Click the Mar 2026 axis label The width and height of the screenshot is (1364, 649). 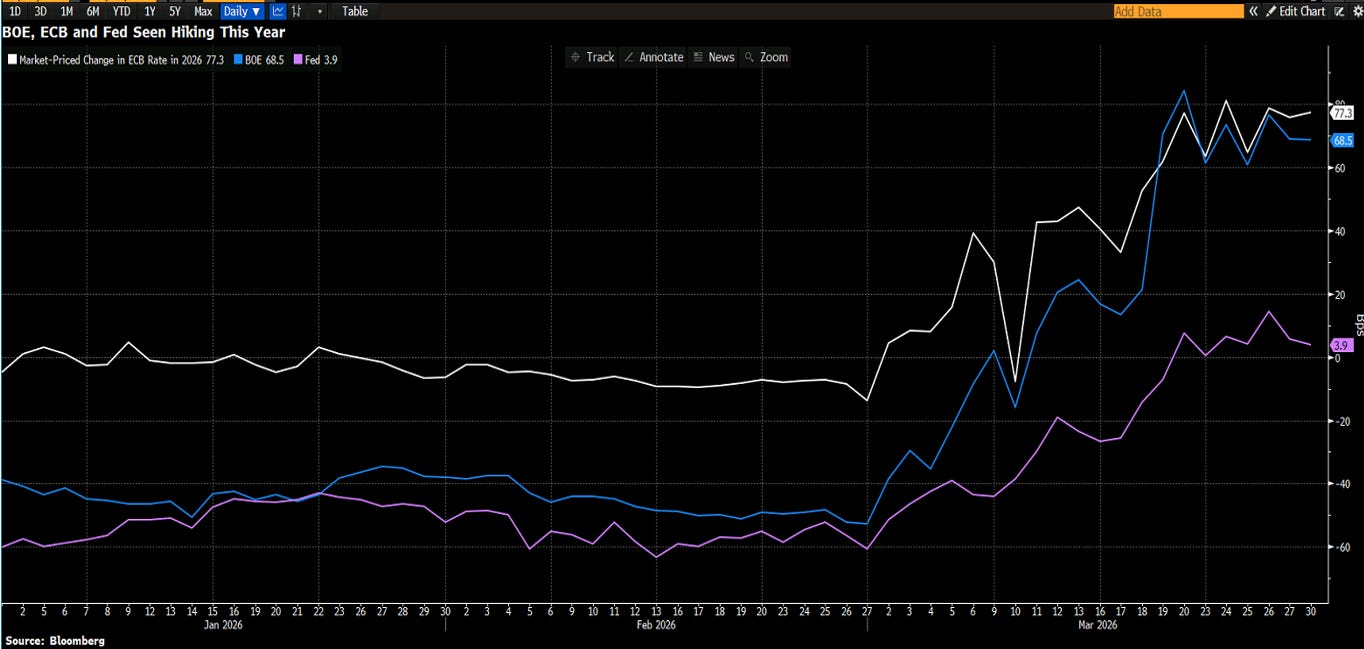(1097, 625)
